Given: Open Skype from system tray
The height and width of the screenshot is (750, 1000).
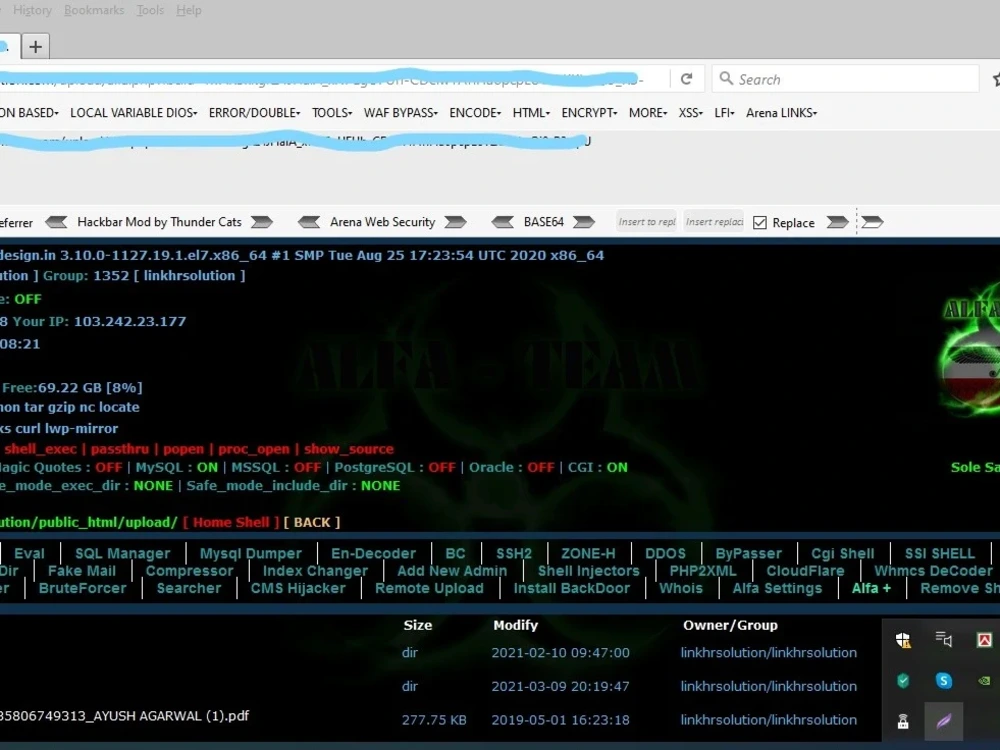Looking at the screenshot, I should click(944, 680).
